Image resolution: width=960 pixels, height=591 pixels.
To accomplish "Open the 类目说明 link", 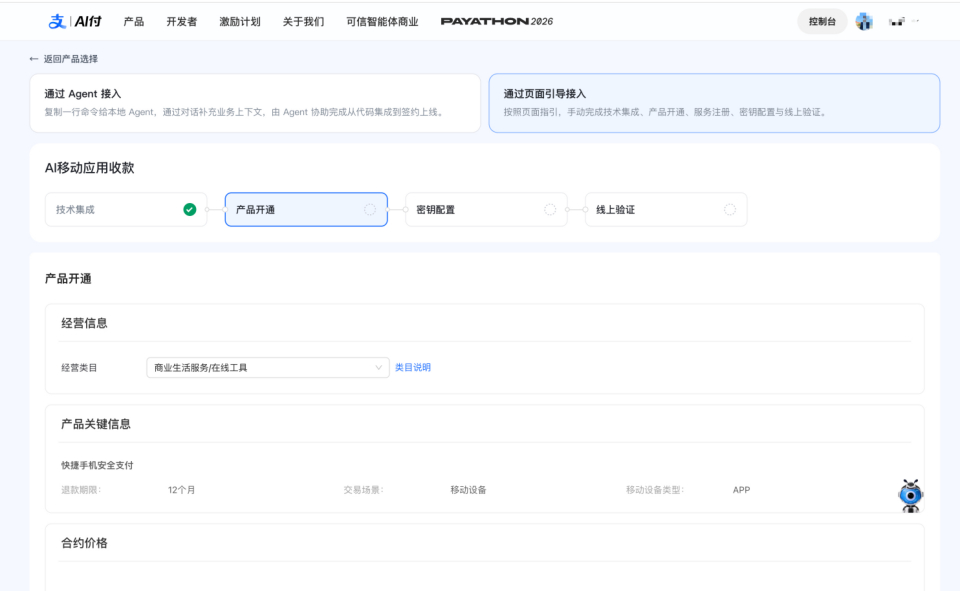I will click(x=413, y=367).
